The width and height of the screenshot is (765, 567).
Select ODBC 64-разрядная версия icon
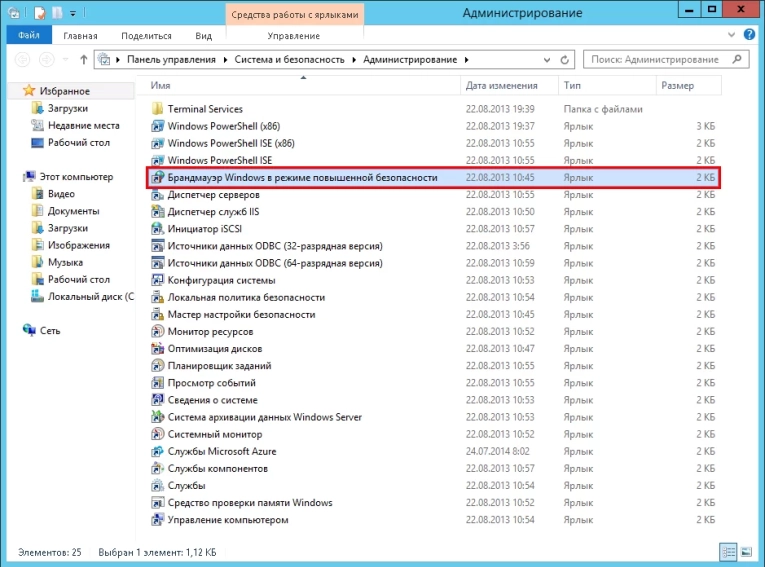157,263
